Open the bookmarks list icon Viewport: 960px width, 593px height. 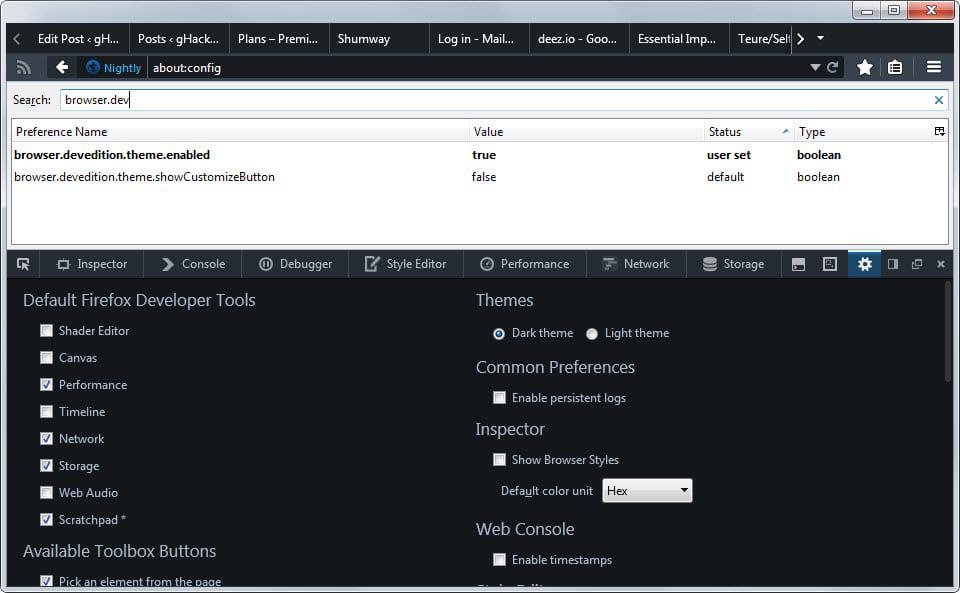(895, 67)
